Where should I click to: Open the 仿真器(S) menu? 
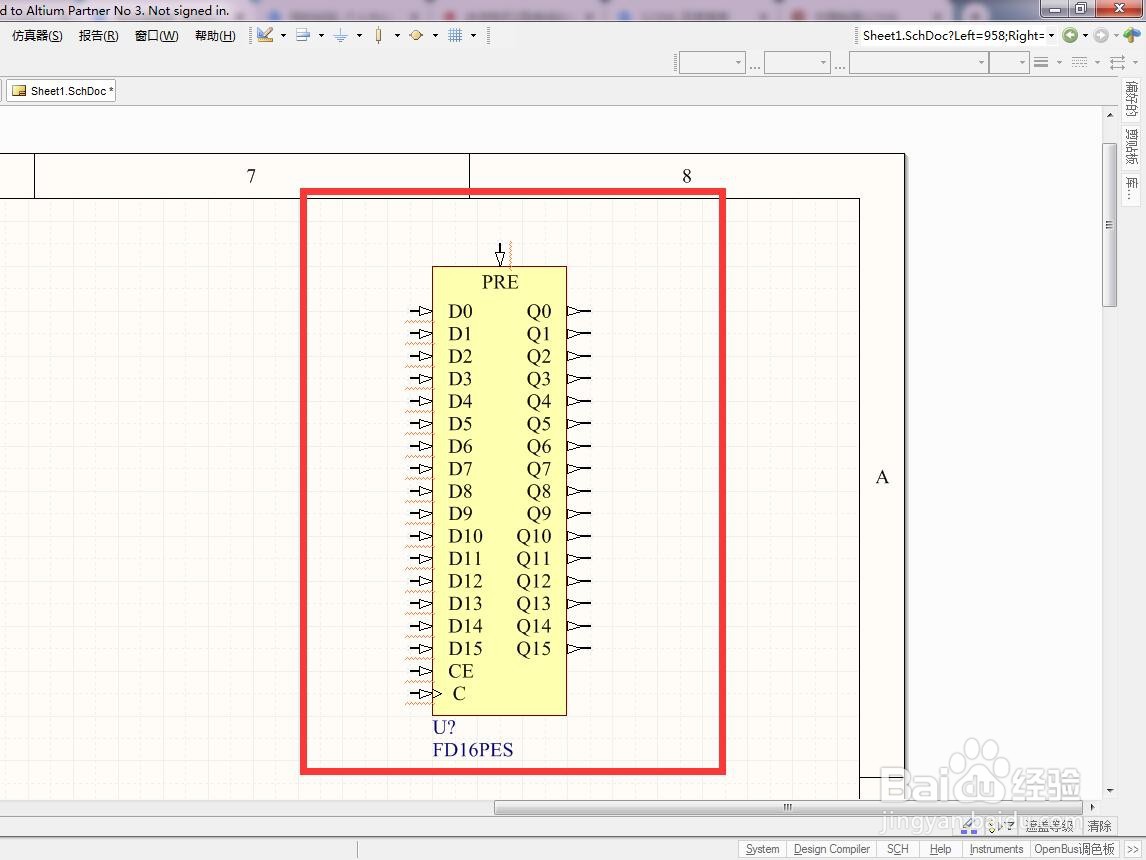point(37,35)
